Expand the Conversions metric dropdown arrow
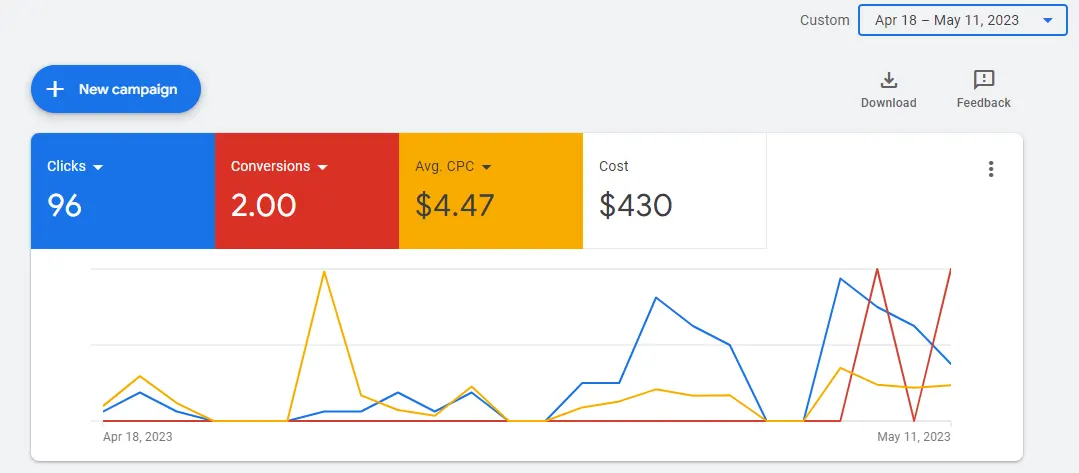1079x473 pixels. pos(322,167)
